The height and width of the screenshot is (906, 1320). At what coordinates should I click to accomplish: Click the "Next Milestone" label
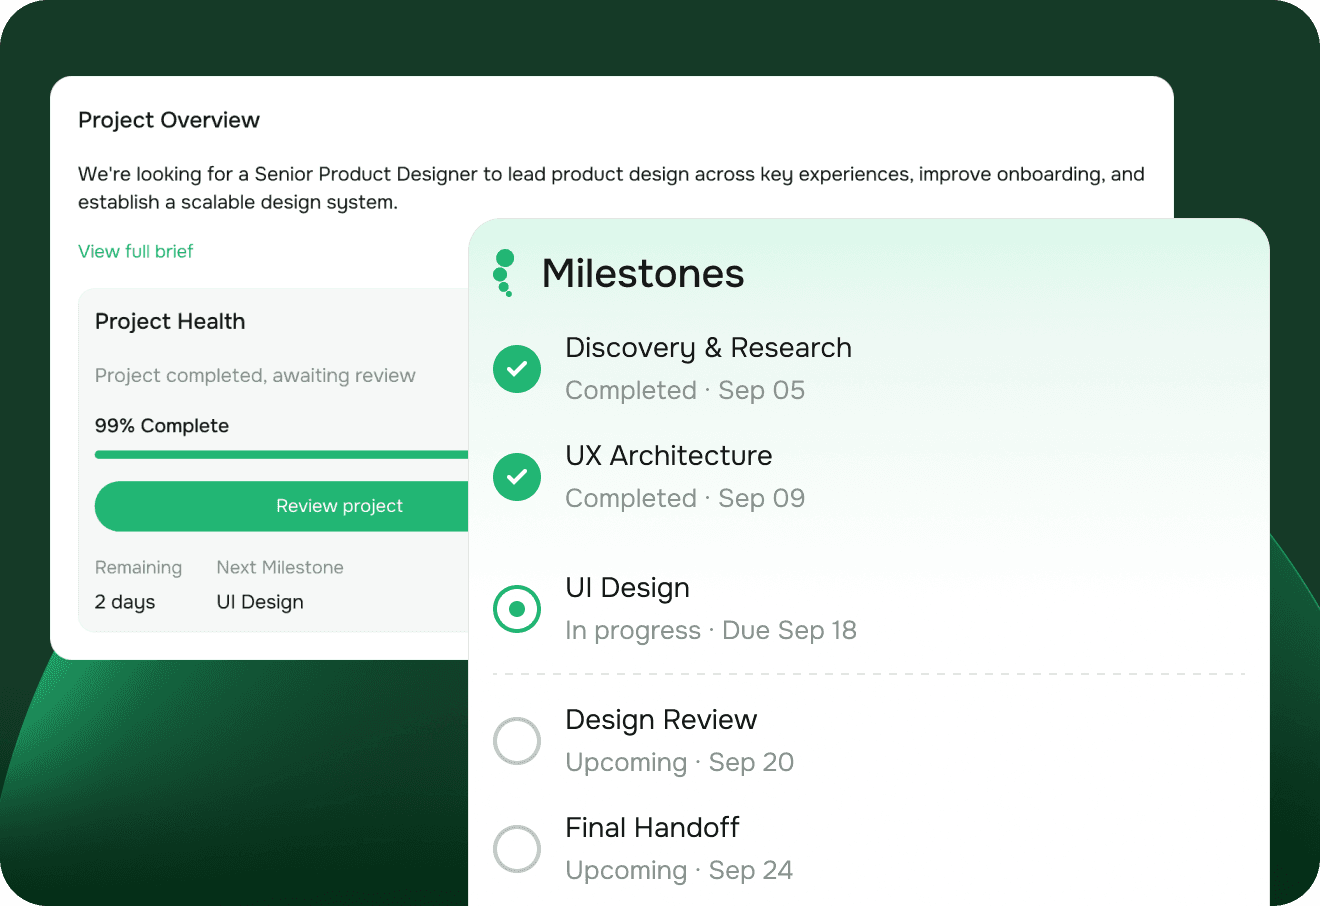pyautogui.click(x=280, y=567)
